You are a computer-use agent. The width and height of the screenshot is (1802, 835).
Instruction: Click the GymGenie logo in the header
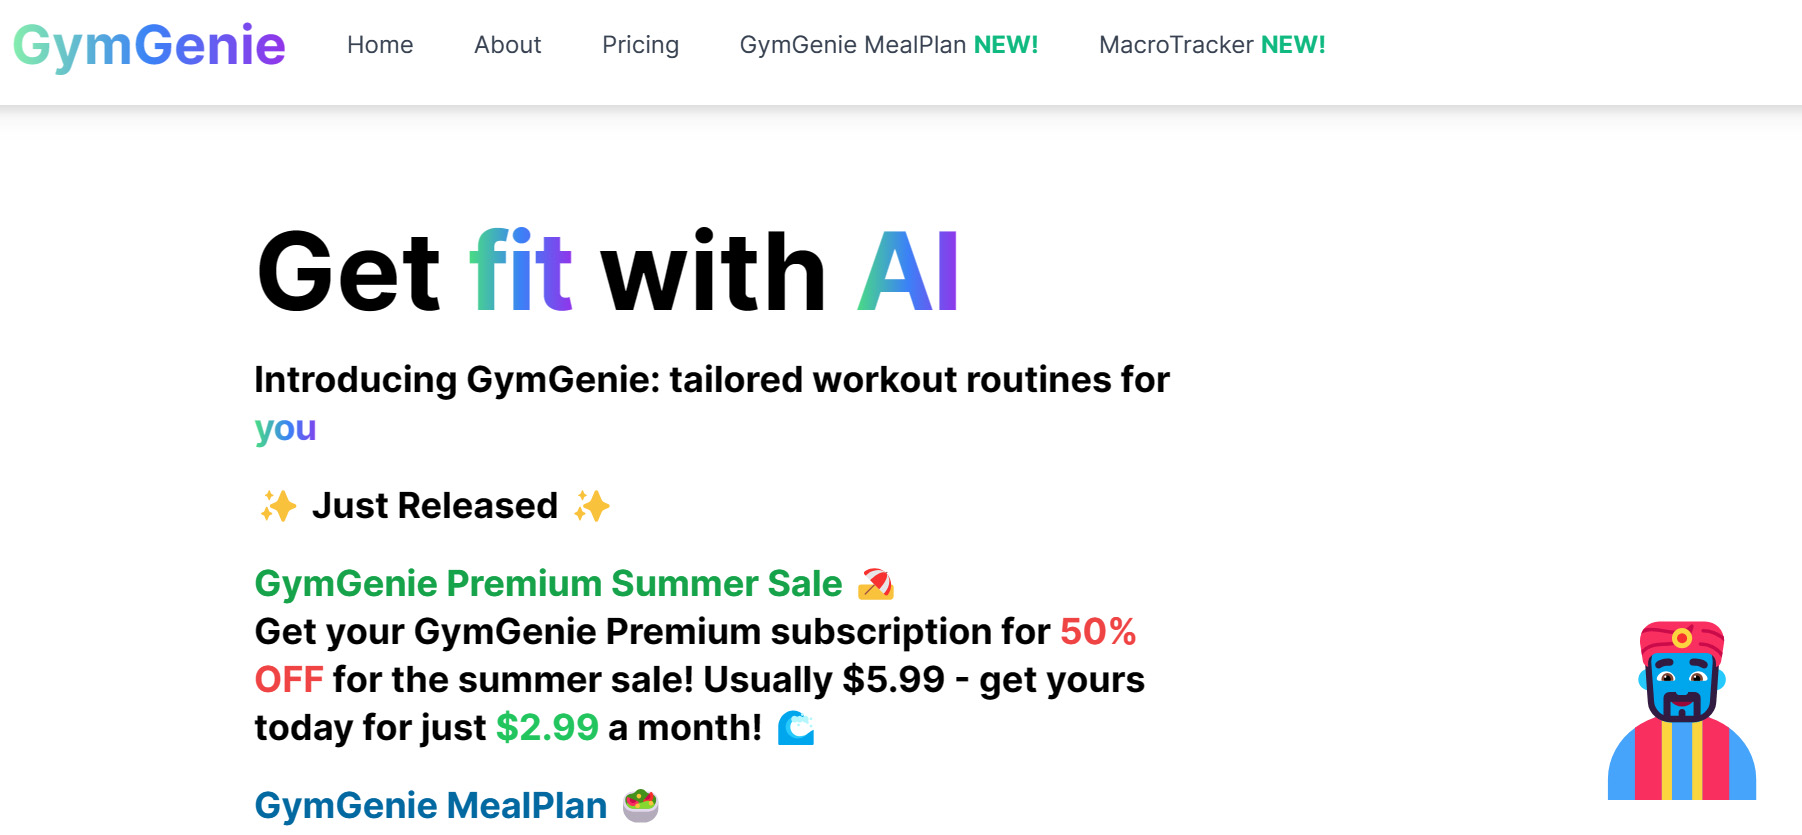click(x=149, y=46)
